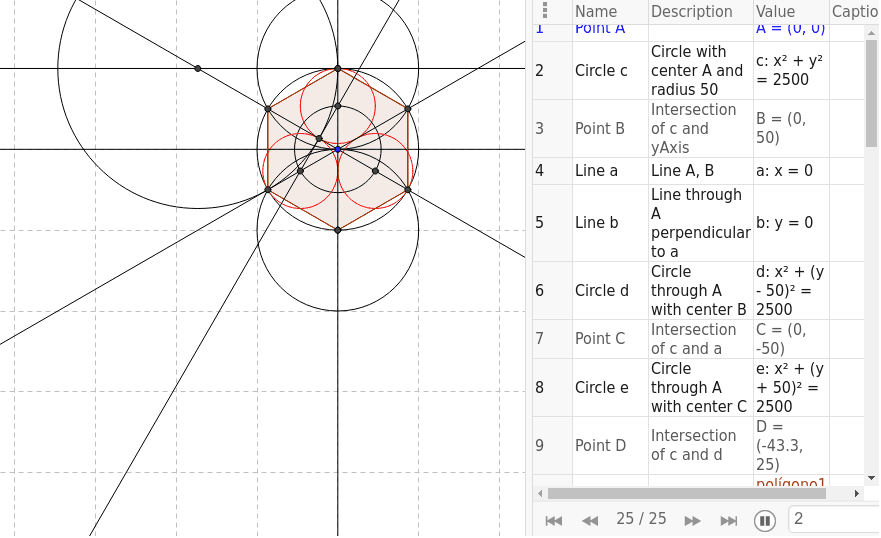Click row number 3 in the protocol table
This screenshot has height=538, width=881.
tap(552, 129)
